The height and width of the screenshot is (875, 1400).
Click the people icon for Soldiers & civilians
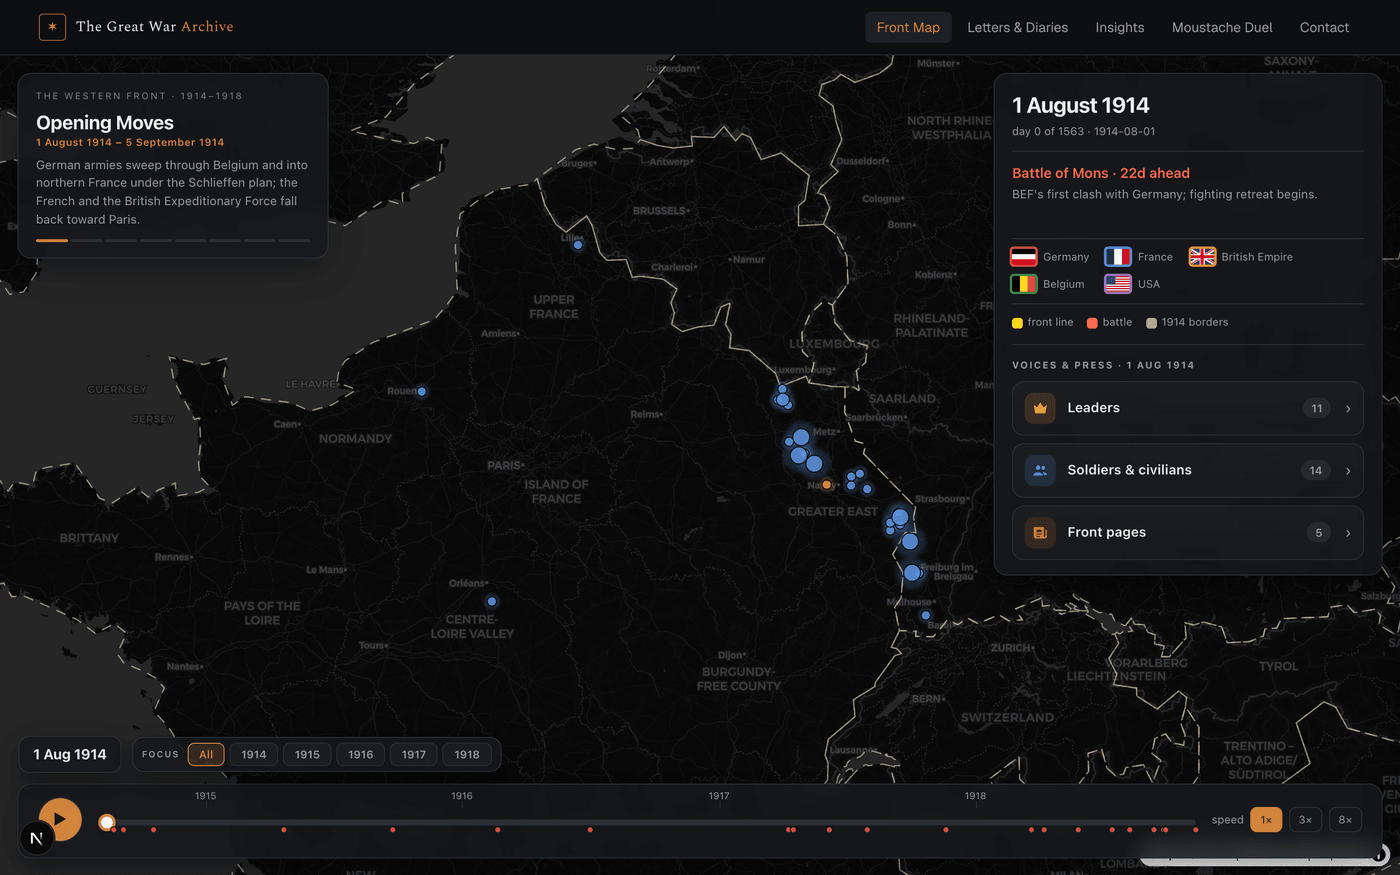coord(1040,470)
